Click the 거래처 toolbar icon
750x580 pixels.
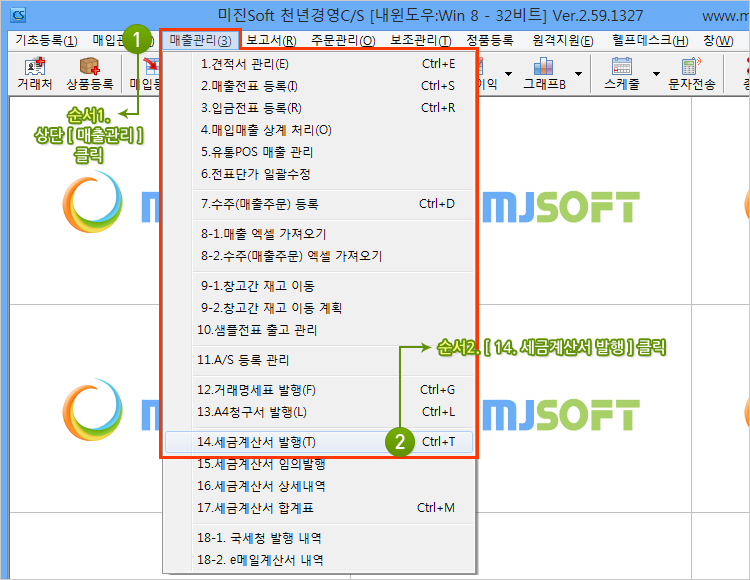point(34,74)
